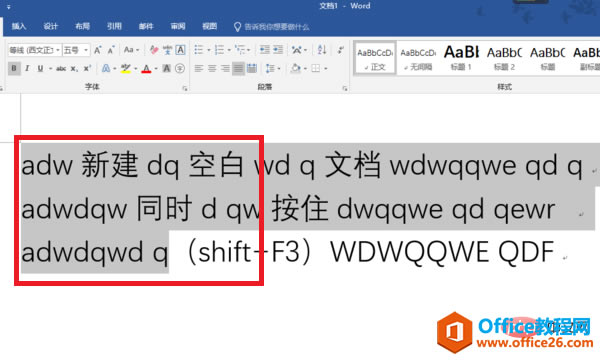Open change case Aa dropdown
600x360 pixels.
pos(131,50)
